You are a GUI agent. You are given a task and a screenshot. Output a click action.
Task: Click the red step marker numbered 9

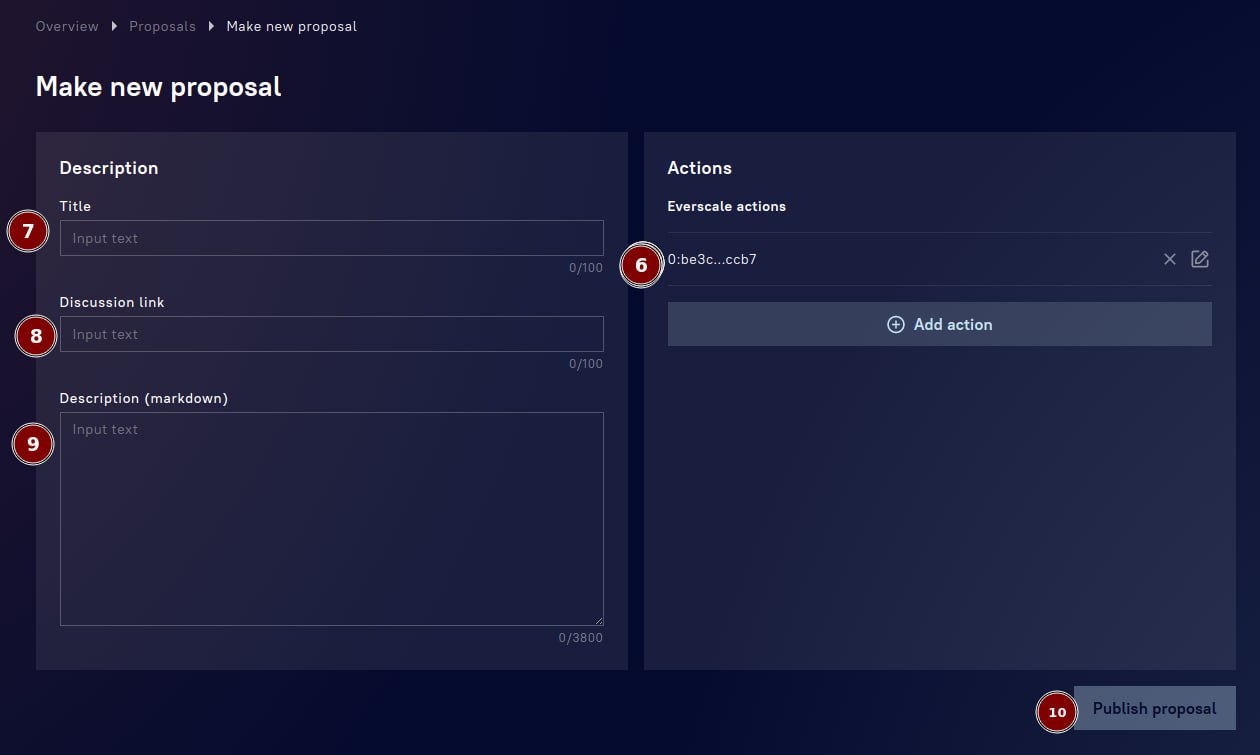pyautogui.click(x=33, y=443)
